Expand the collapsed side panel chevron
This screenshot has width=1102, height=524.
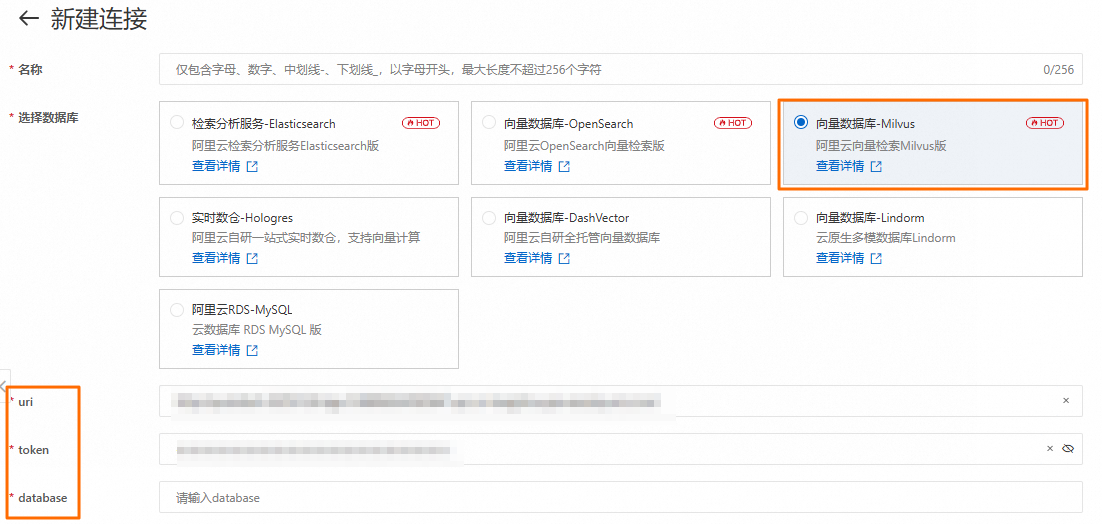coord(4,386)
